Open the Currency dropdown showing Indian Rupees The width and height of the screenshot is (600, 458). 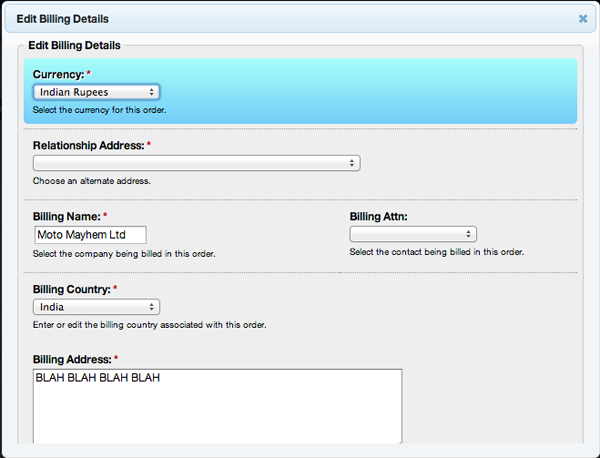(x=96, y=92)
